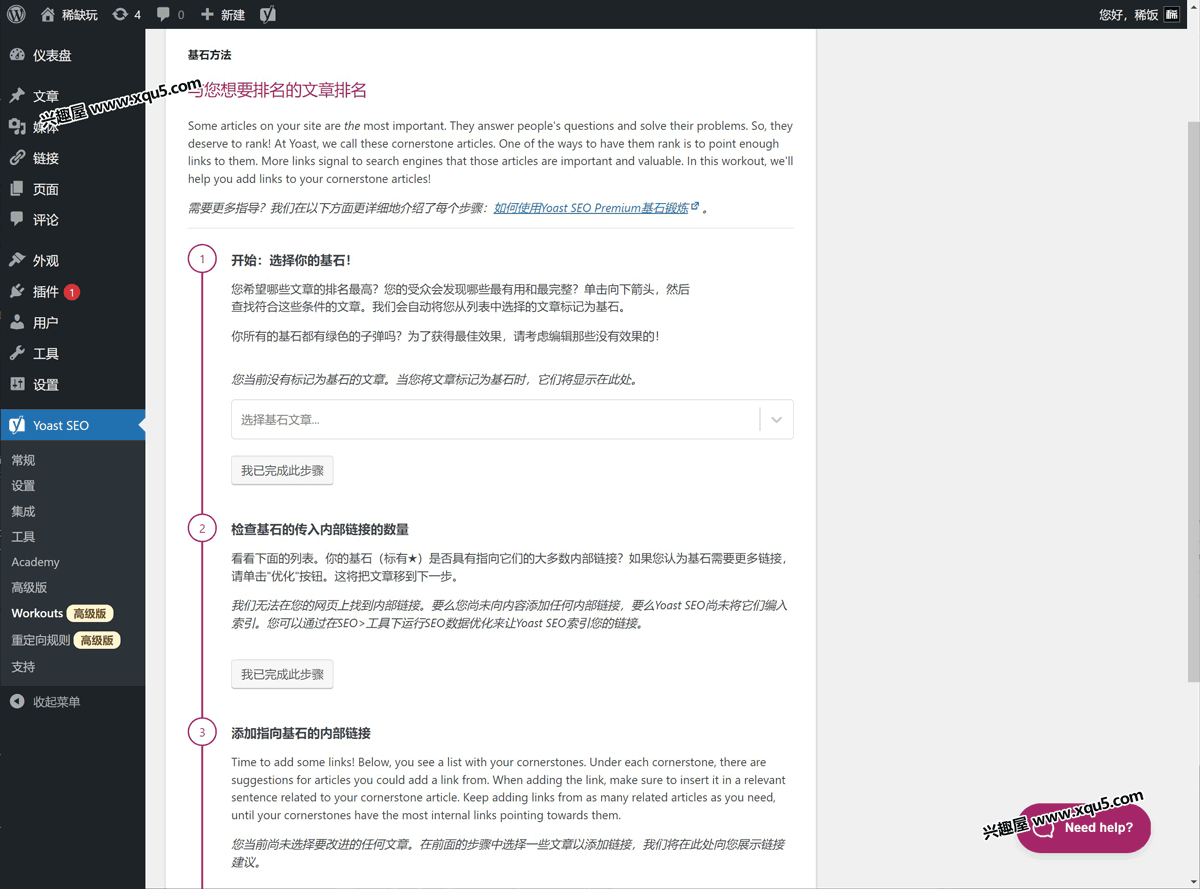Click the dashboard gauge icon
Viewport: 1200px width, 889px height.
point(17,55)
